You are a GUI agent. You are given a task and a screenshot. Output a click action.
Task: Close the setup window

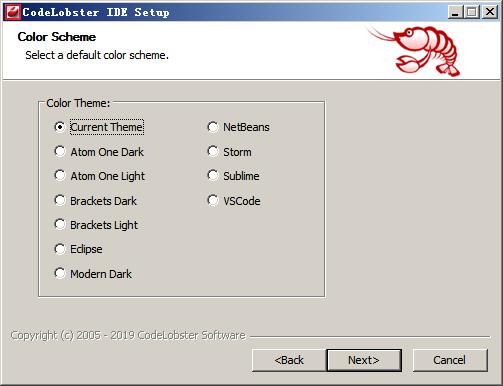click(490, 12)
